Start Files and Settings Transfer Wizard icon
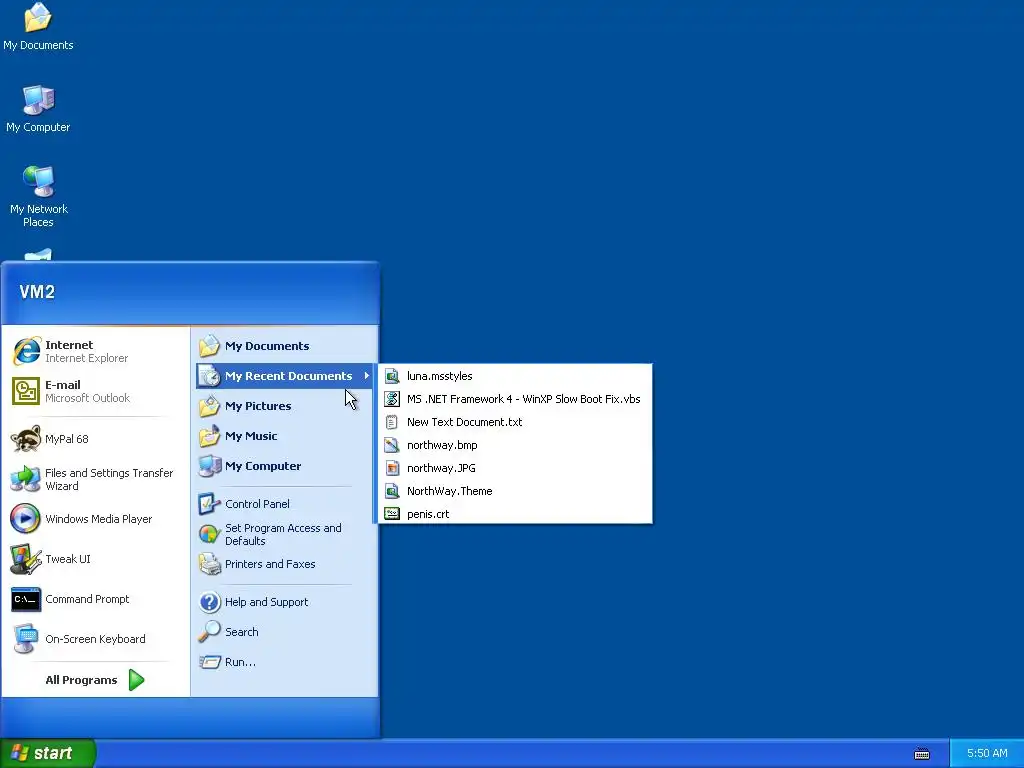Image resolution: width=1024 pixels, height=768 pixels. point(26,479)
